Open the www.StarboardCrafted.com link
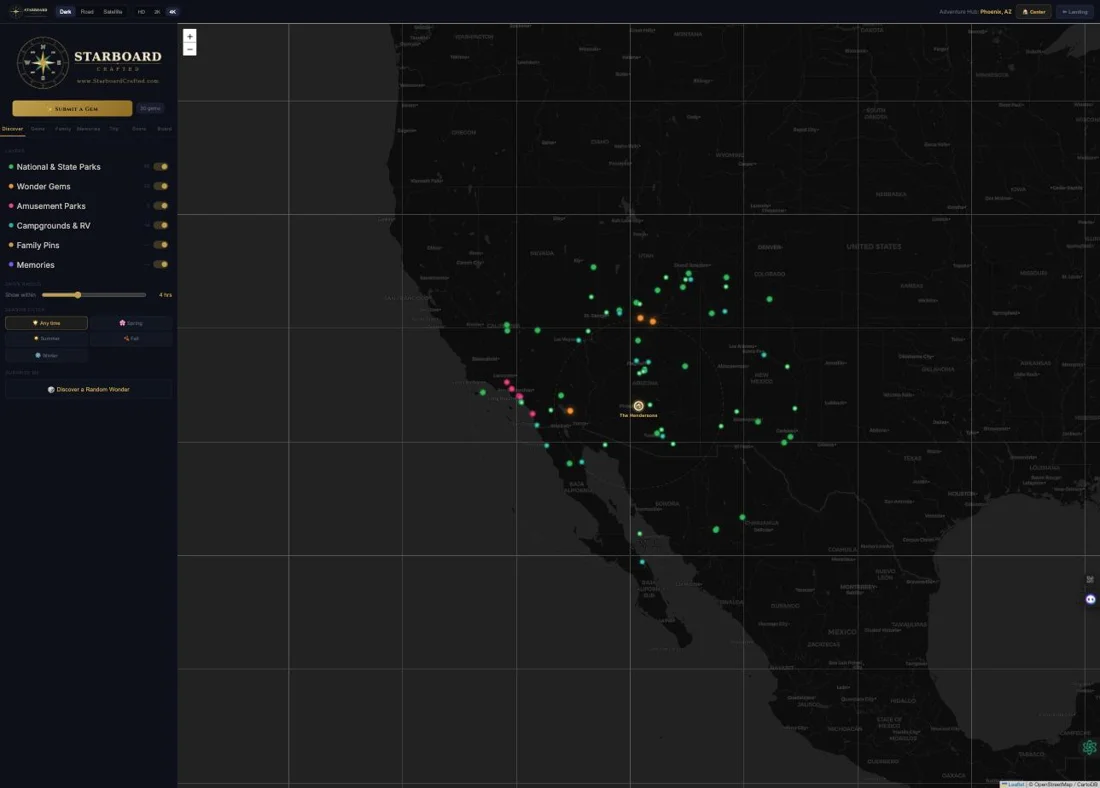The height and width of the screenshot is (788, 1100). click(x=118, y=81)
